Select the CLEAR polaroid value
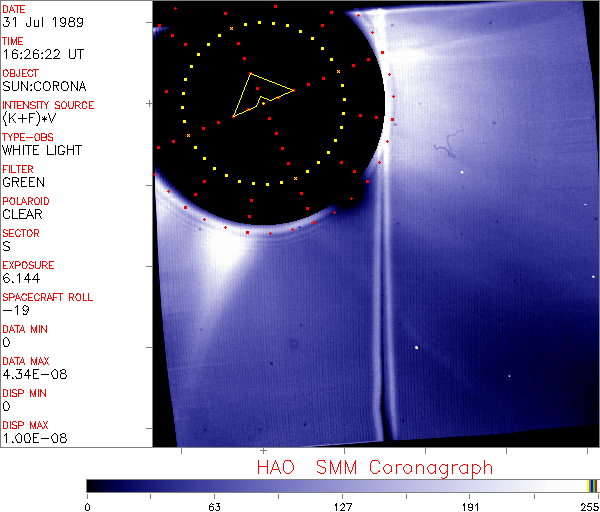Screen dimensions: 600x512 coord(22,214)
